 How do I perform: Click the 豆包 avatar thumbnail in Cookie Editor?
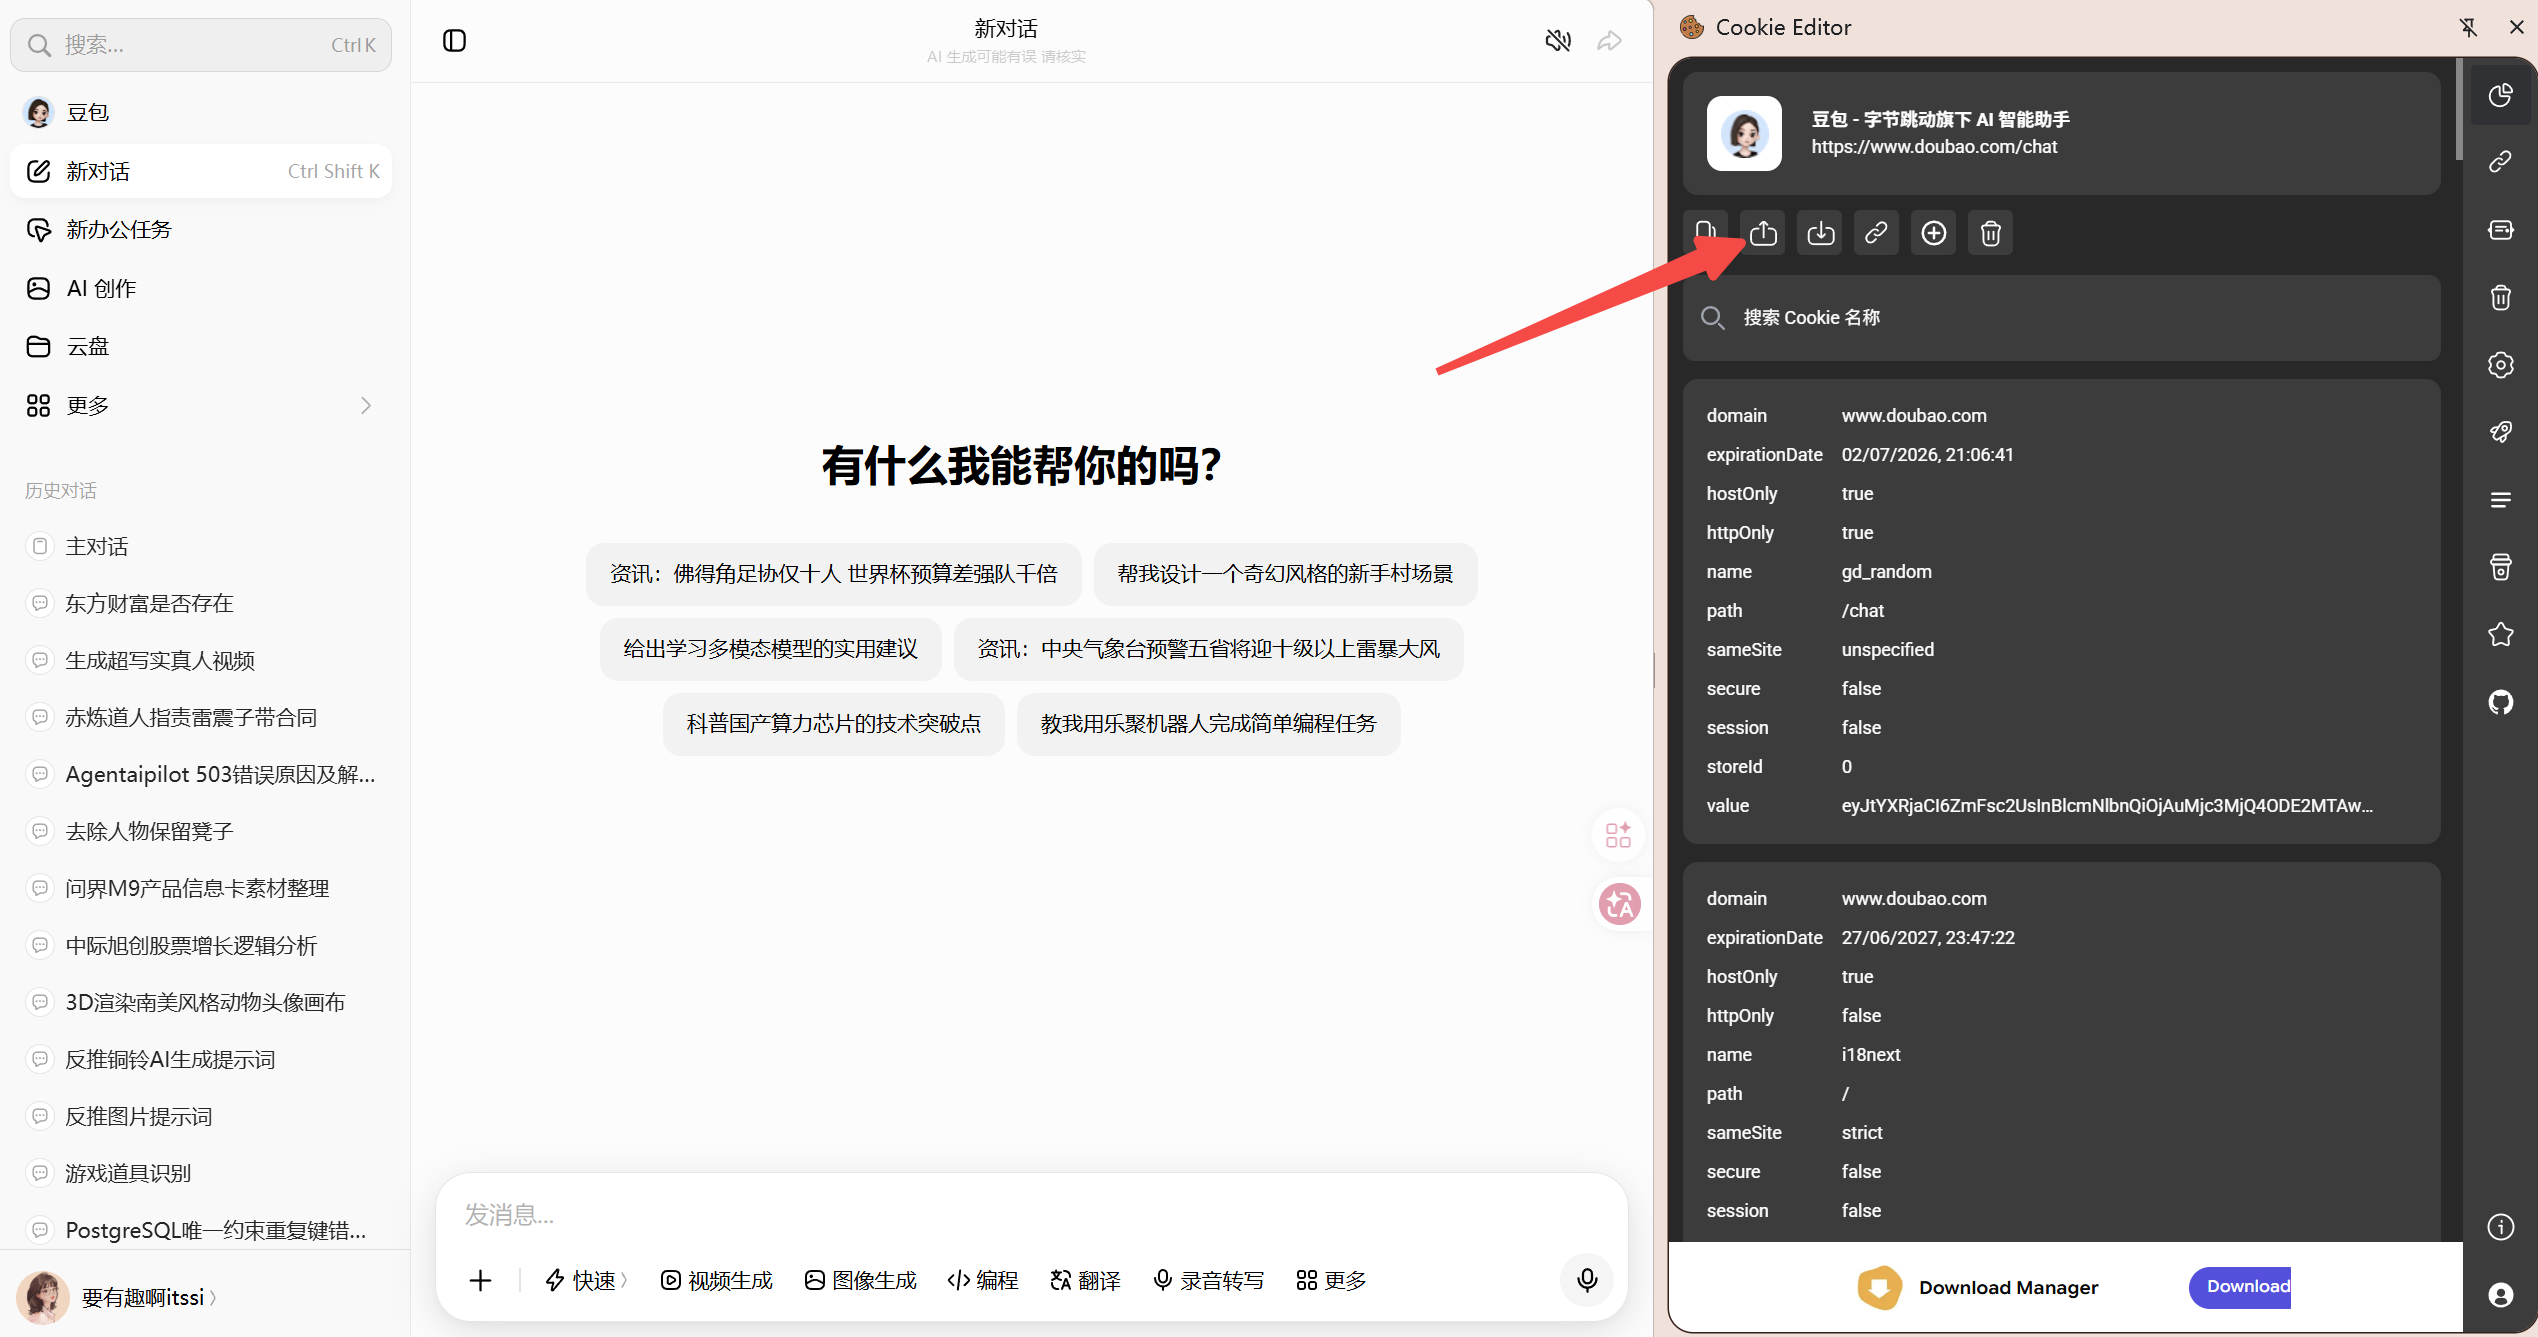pyautogui.click(x=1744, y=133)
